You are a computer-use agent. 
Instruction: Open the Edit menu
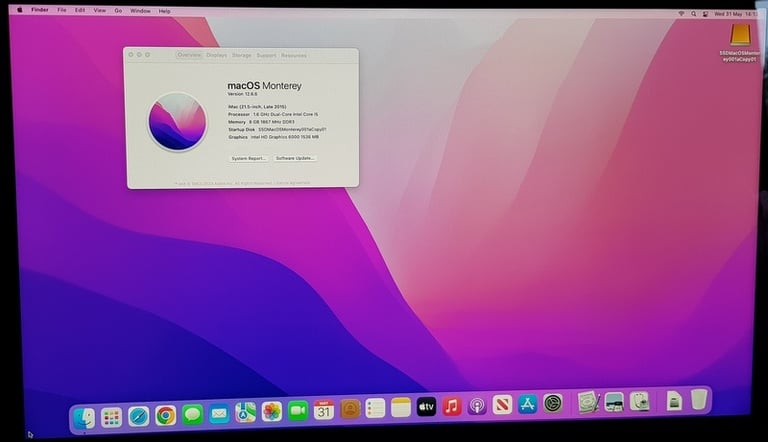tap(80, 10)
